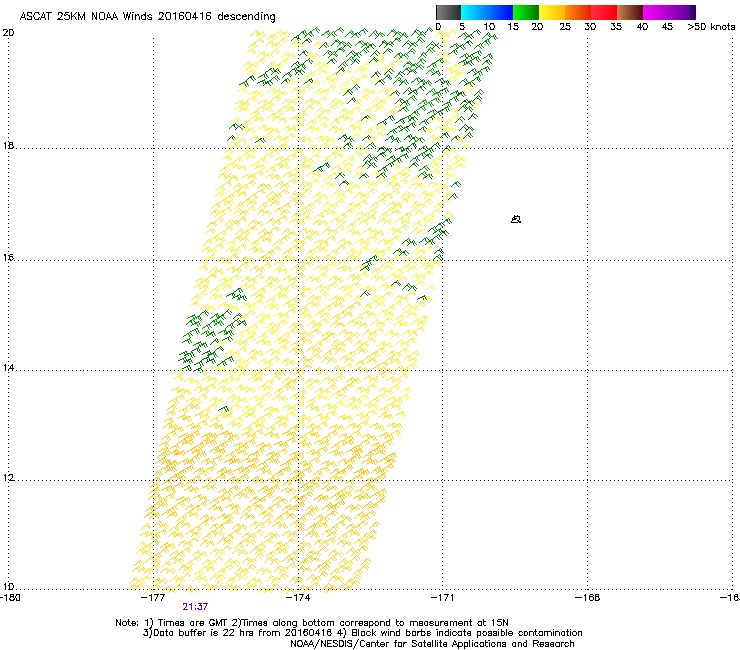
Task: Click the -177 longitude axis label
Action: (153, 598)
